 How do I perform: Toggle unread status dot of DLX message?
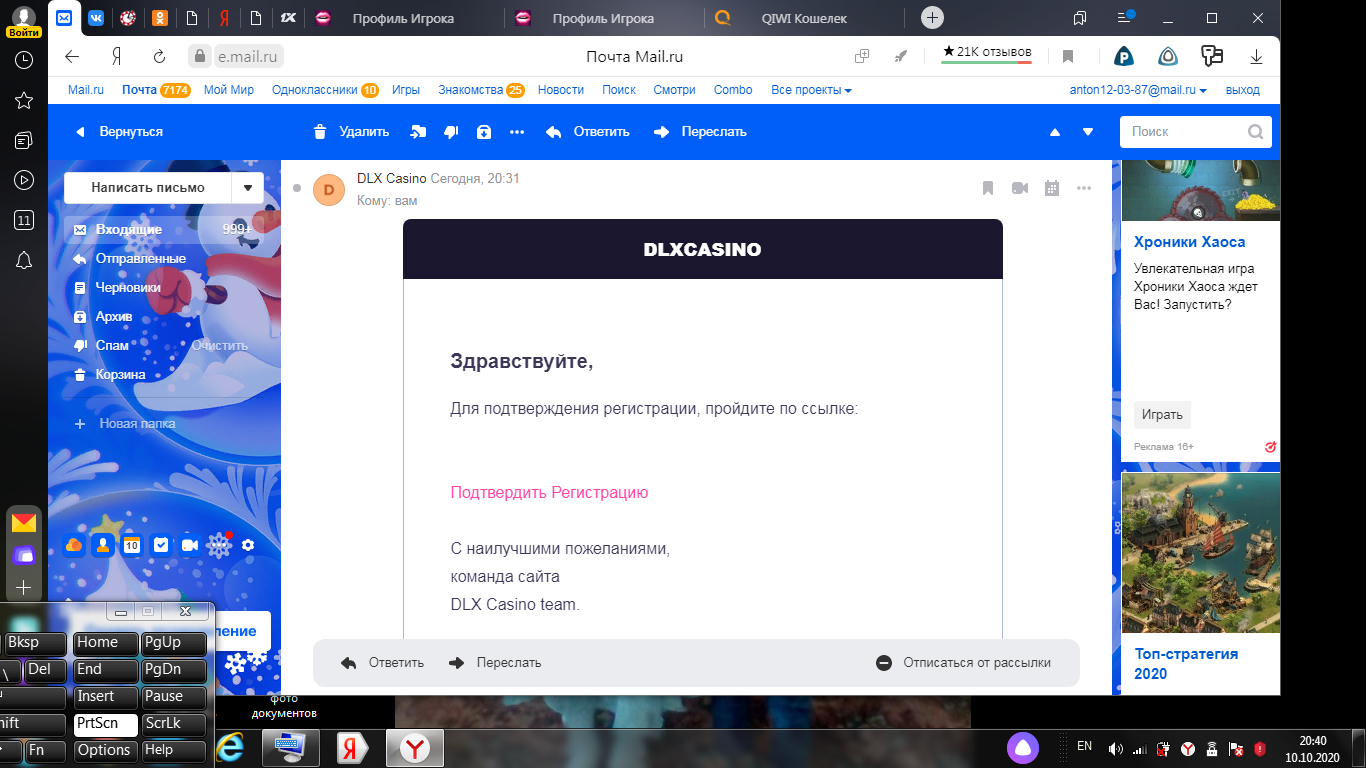(x=297, y=188)
